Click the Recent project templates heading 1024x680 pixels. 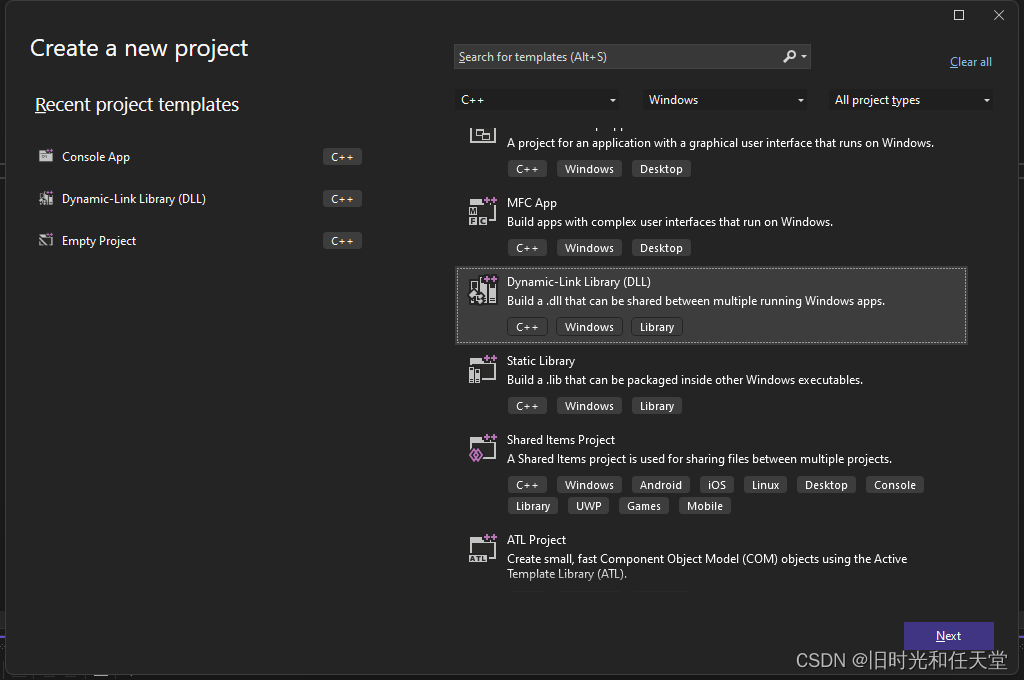[x=136, y=105]
